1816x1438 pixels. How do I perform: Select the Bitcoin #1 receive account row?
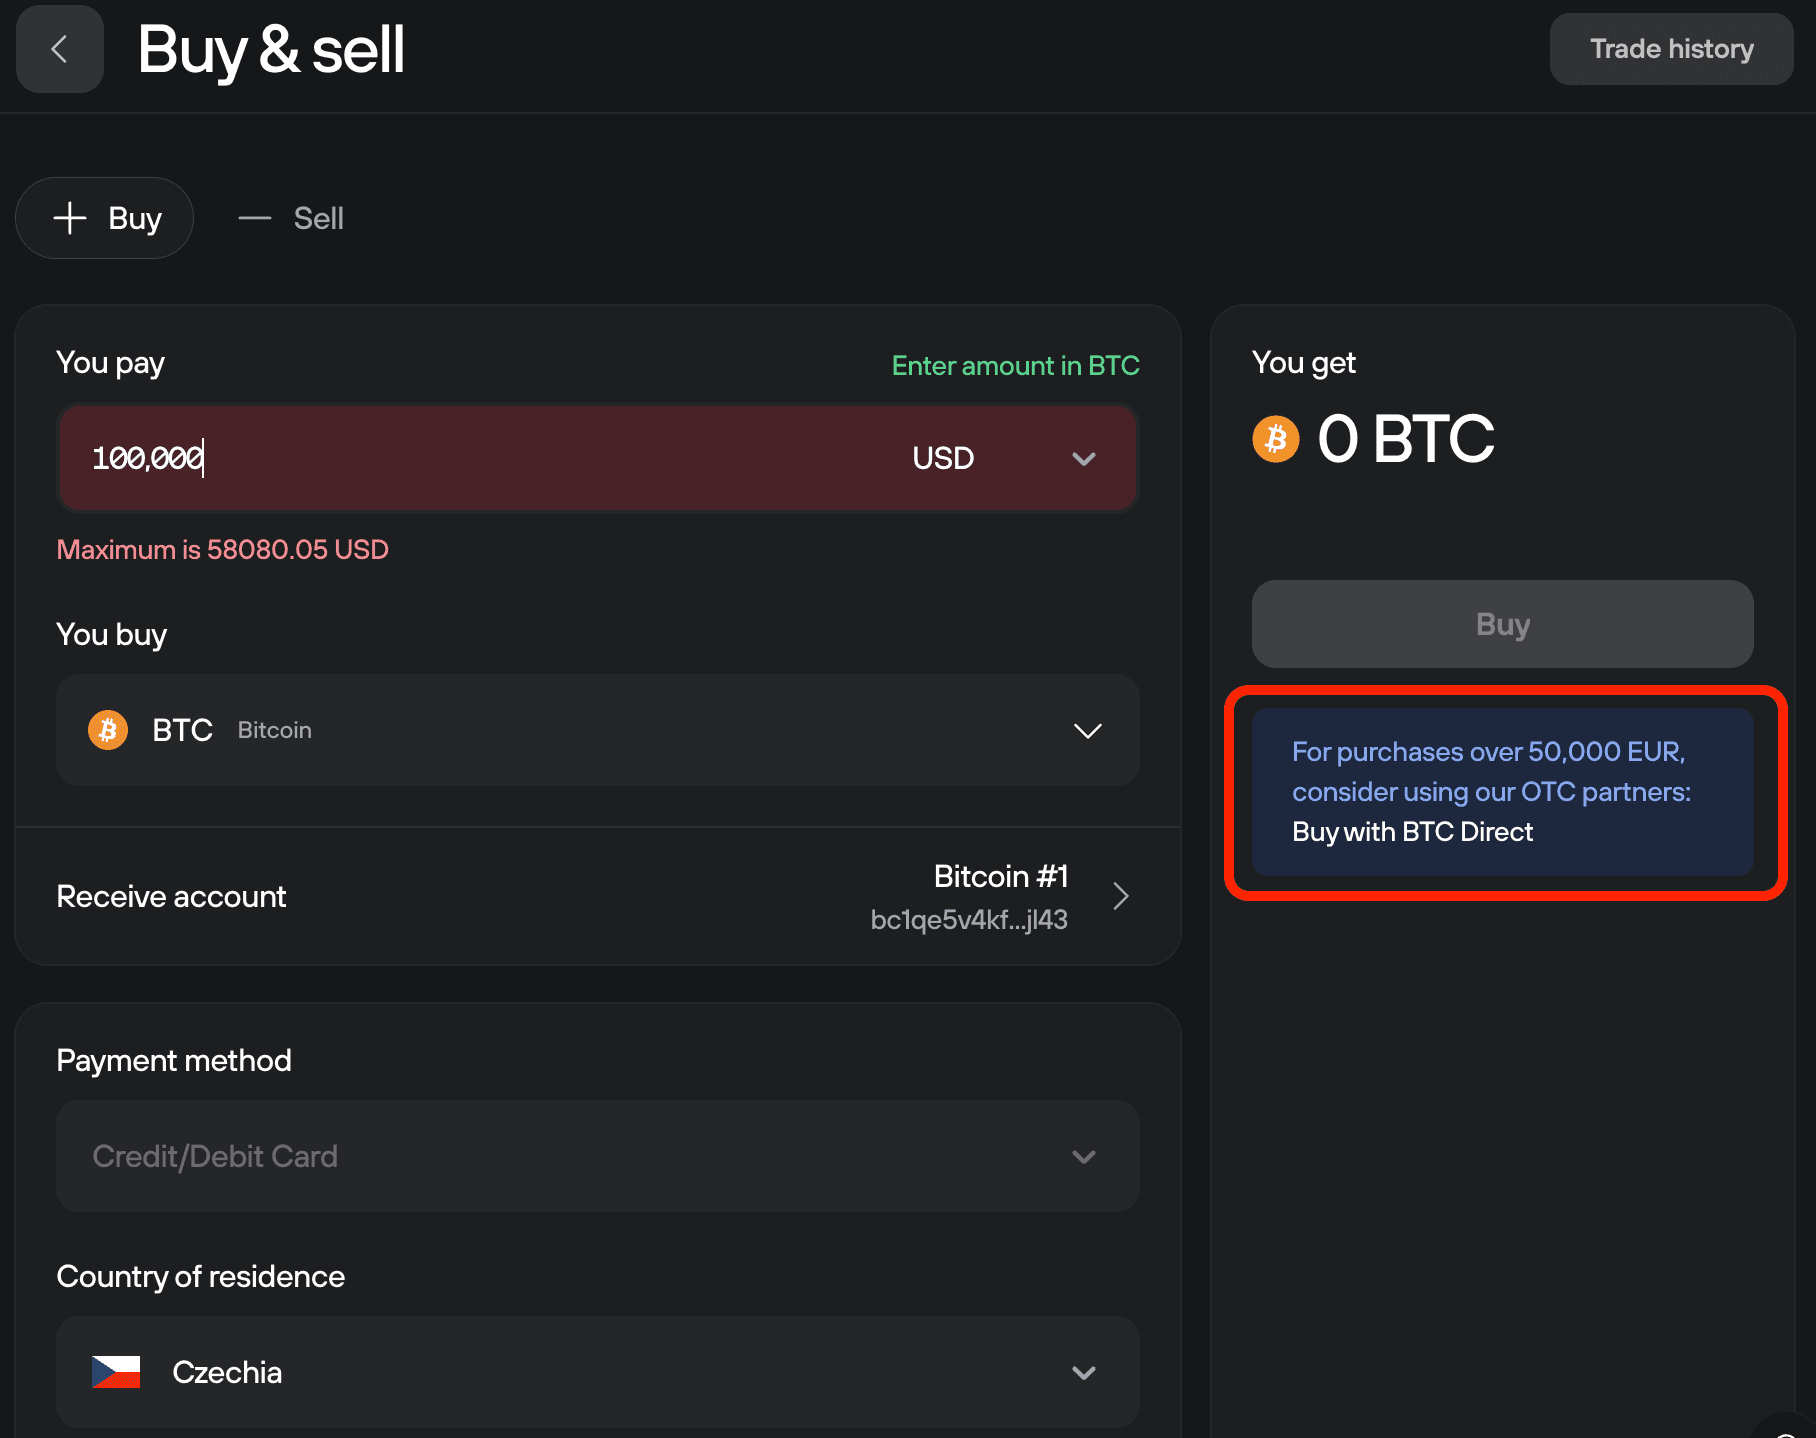click(x=597, y=896)
